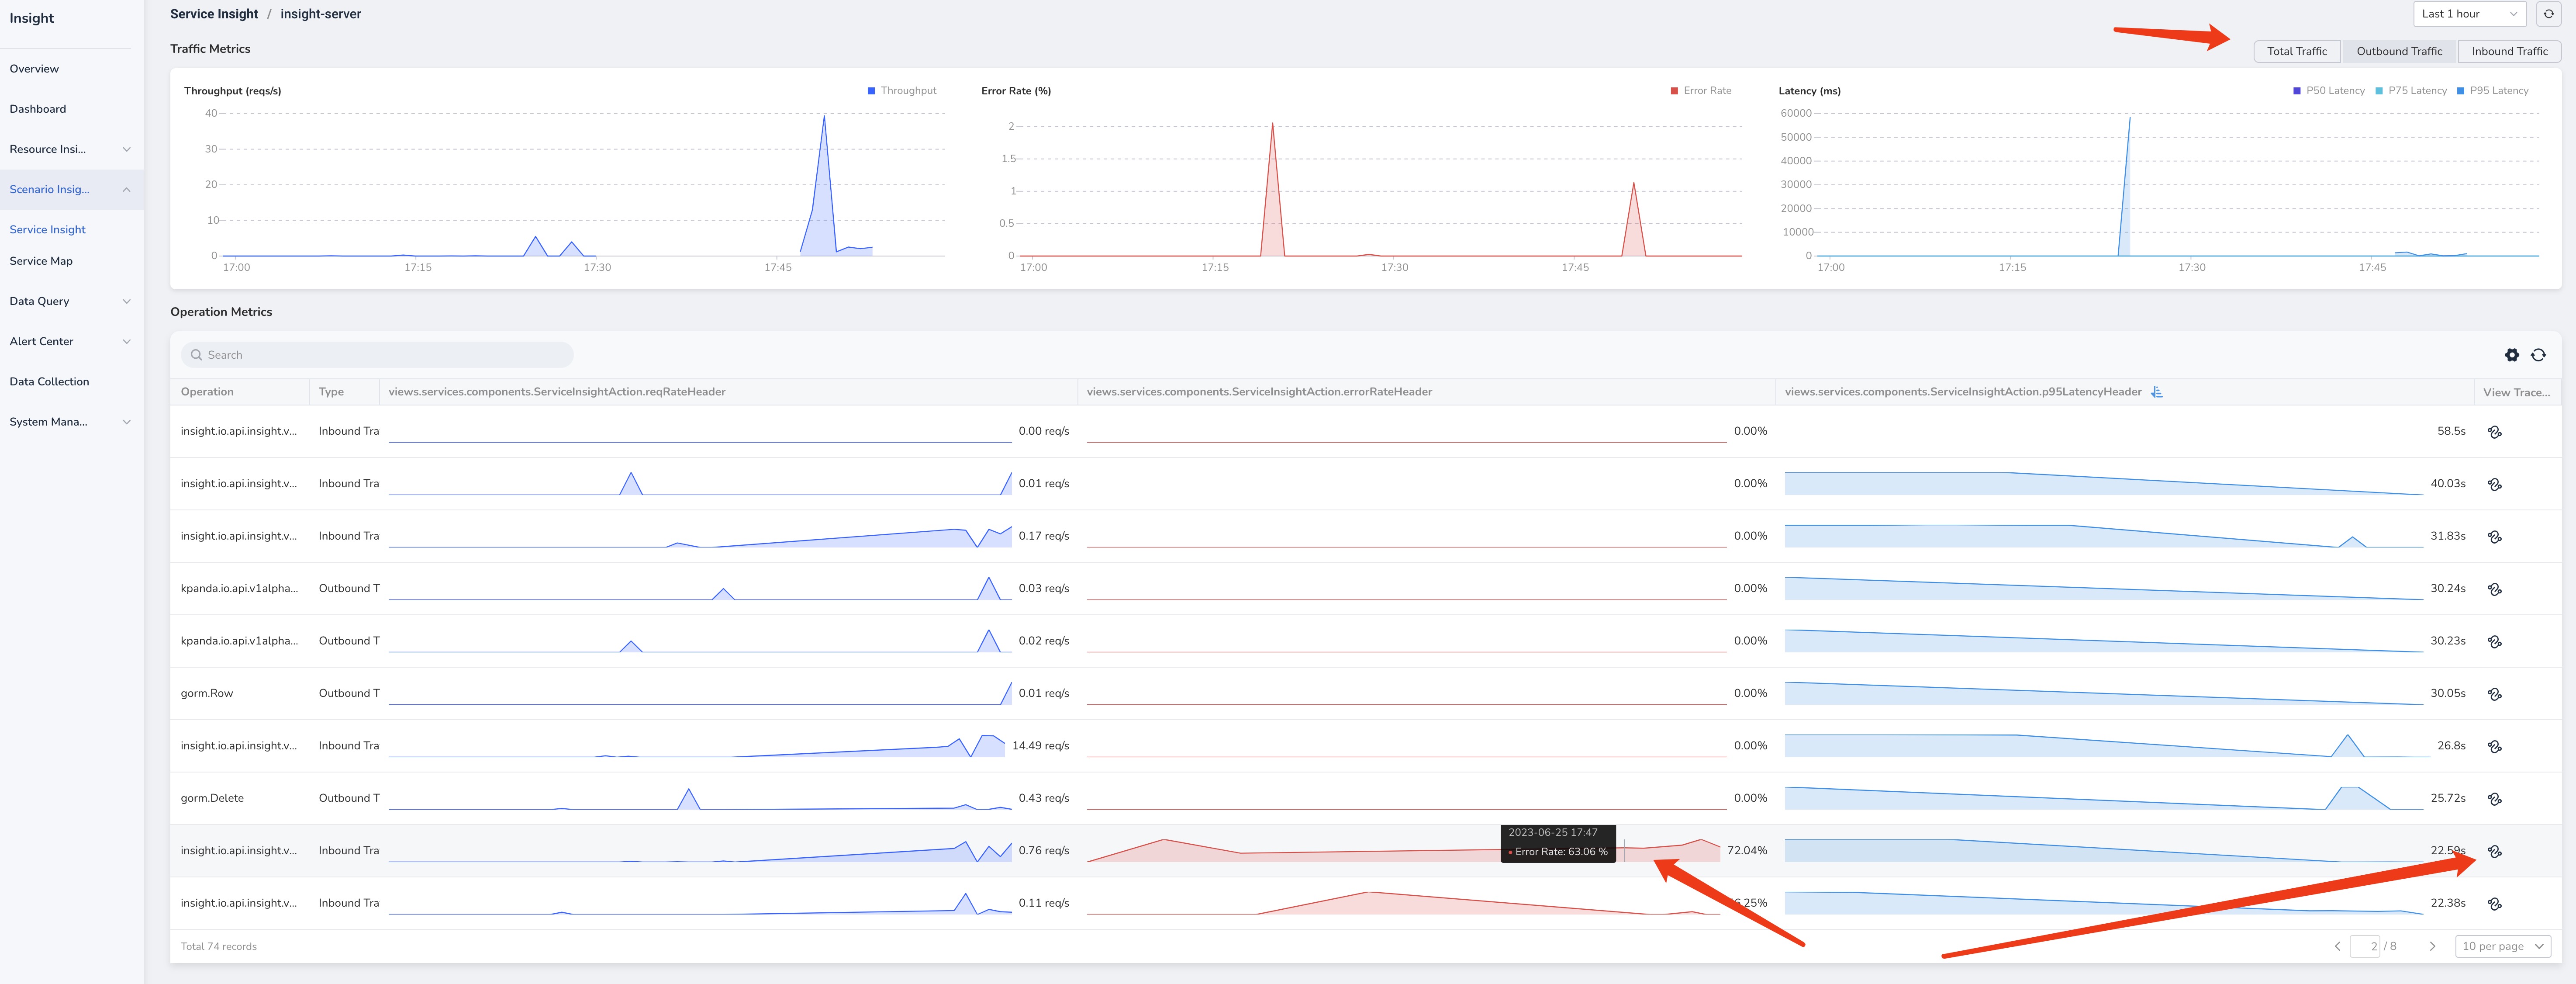
Task: Click the 14.49 req/s value
Action: [x=1040, y=745]
